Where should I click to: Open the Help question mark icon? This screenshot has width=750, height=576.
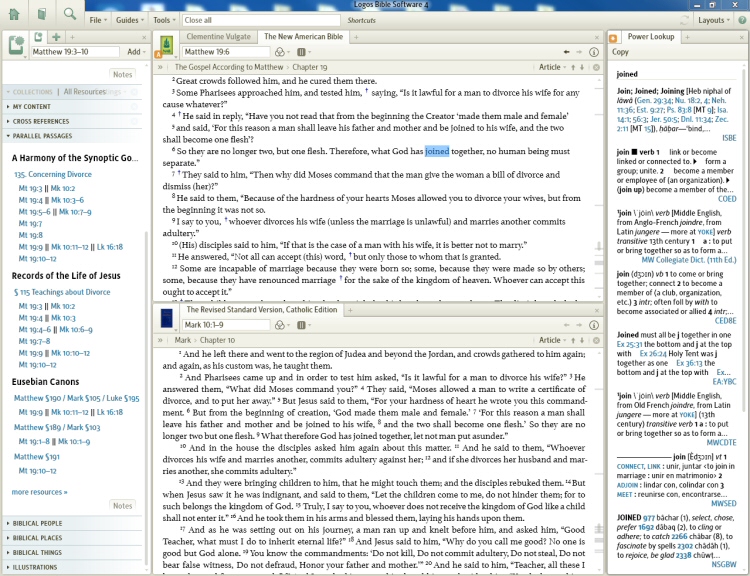click(x=740, y=20)
